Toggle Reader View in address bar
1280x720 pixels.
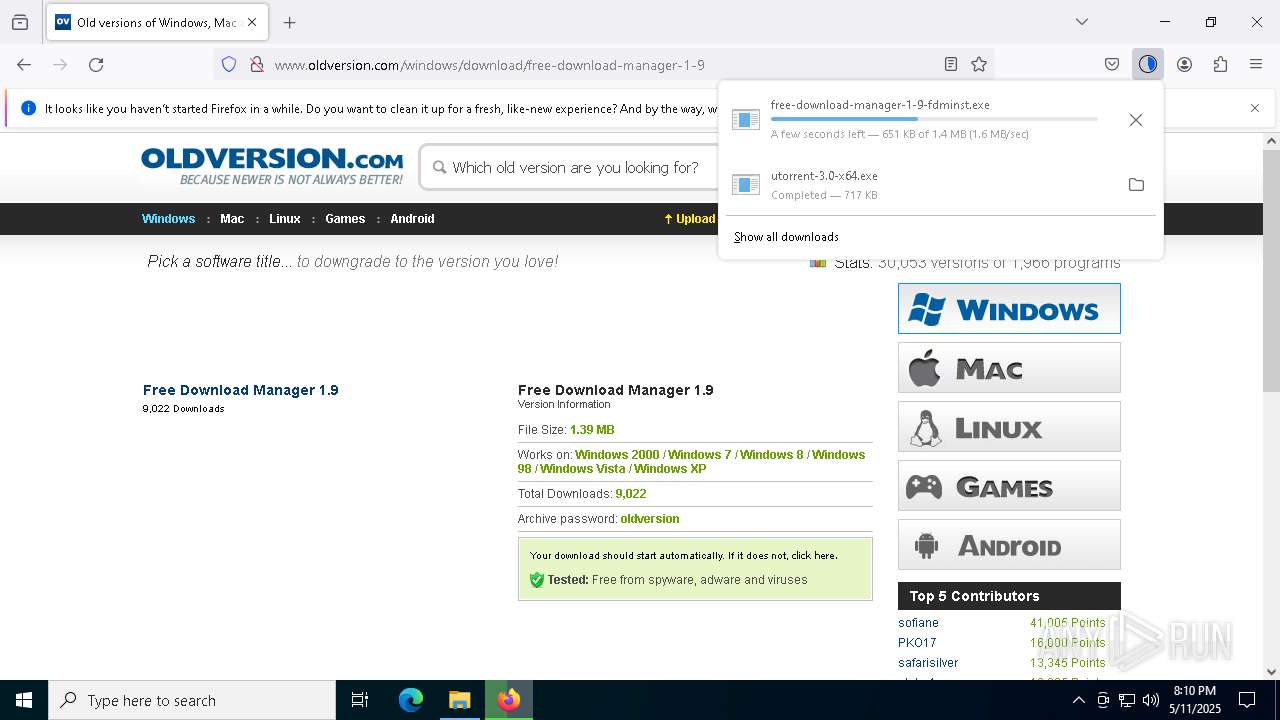pos(951,64)
